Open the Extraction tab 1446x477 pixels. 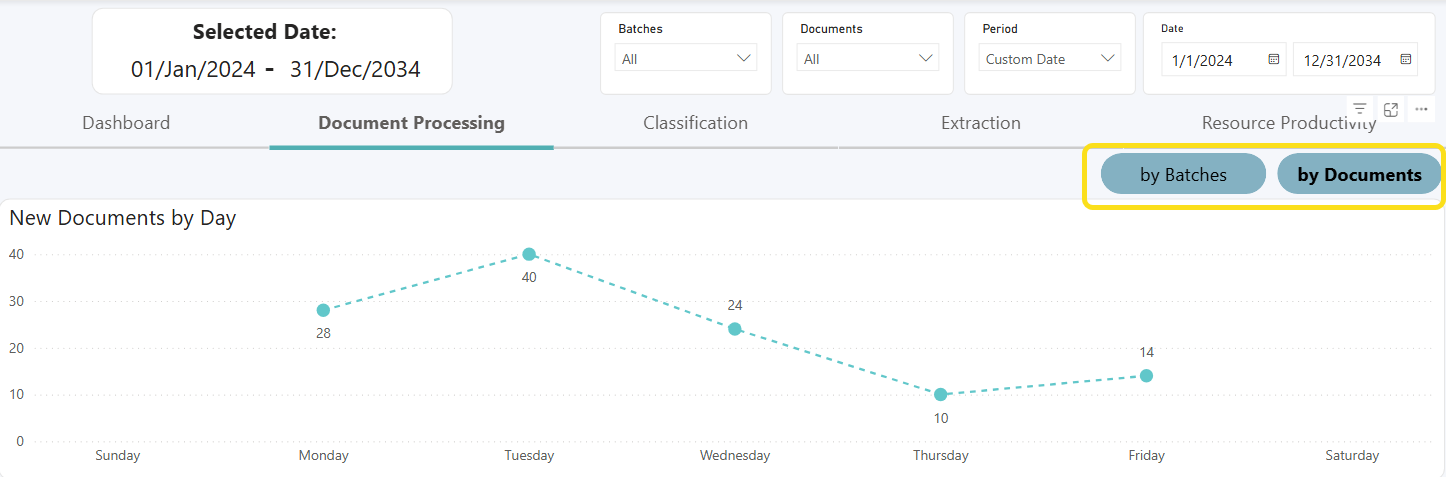pyautogui.click(x=980, y=123)
